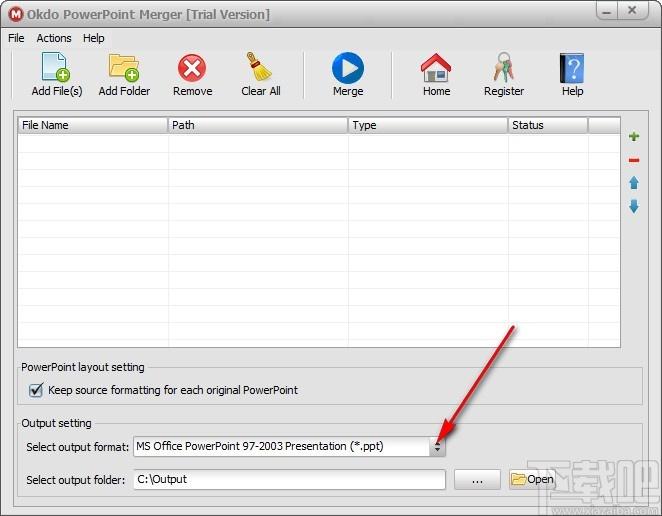Click the browse (...) button for output folder
Image resolution: width=662 pixels, height=516 pixels.
(x=477, y=480)
